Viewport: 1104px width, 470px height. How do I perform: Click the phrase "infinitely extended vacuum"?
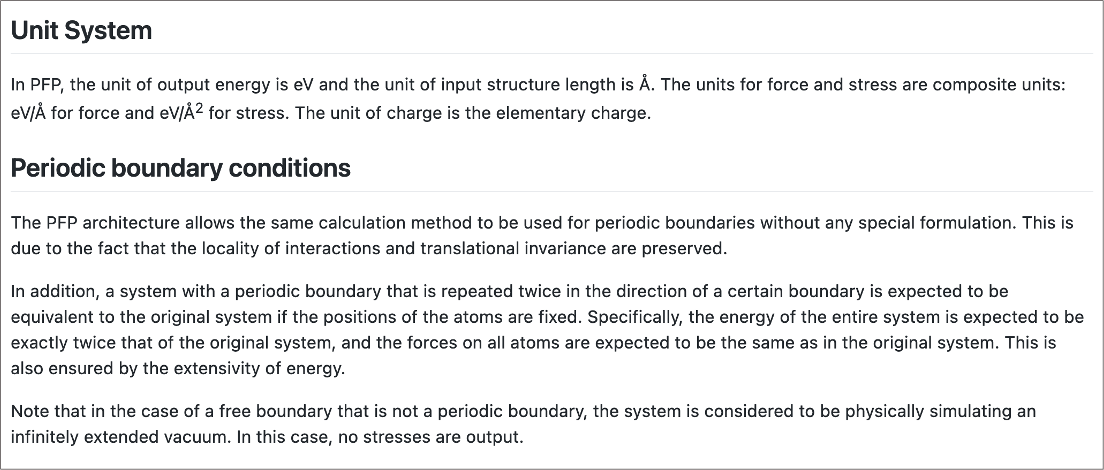107,437
